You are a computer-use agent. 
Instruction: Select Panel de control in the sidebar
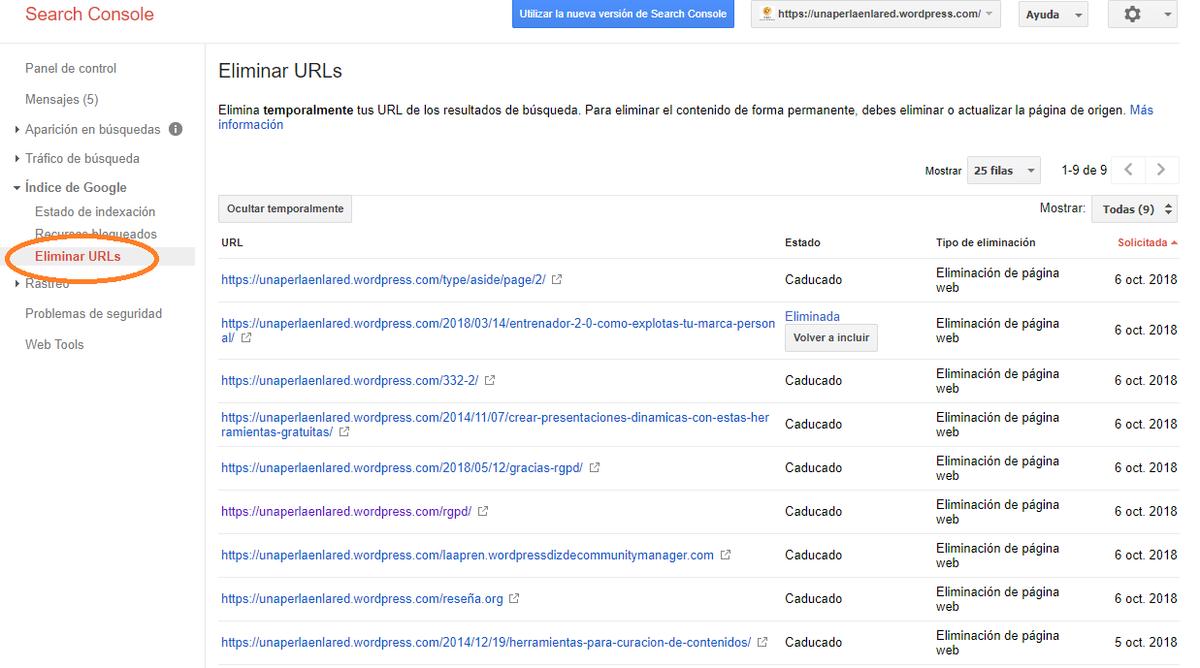[70, 68]
